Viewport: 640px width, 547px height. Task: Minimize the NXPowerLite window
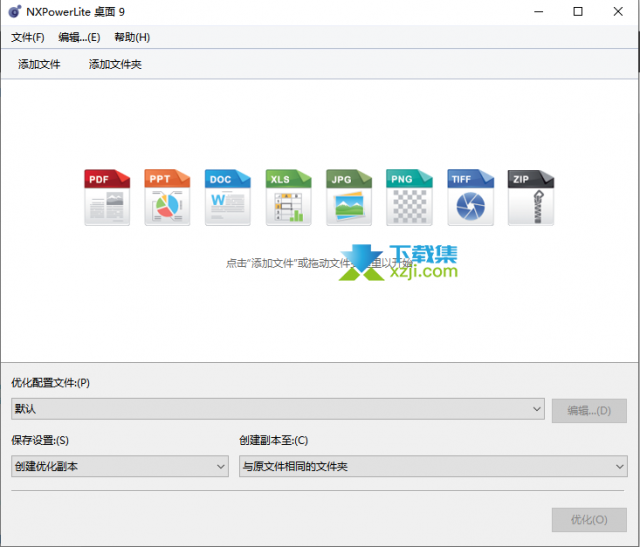pos(539,12)
